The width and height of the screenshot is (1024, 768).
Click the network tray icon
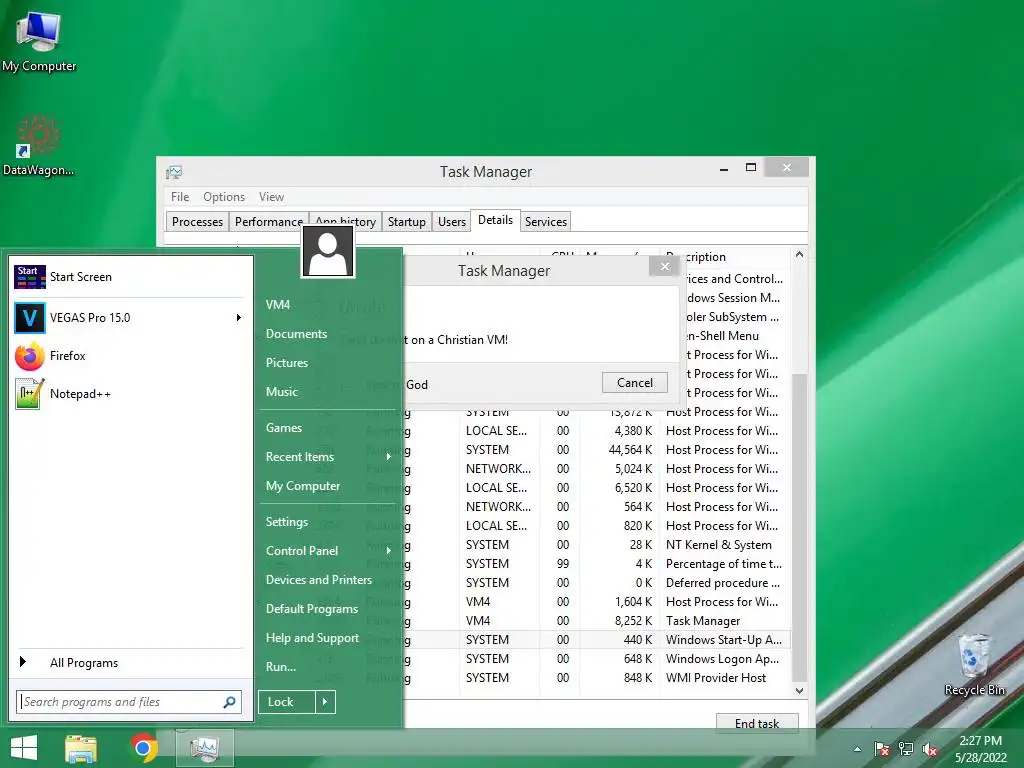[906, 749]
